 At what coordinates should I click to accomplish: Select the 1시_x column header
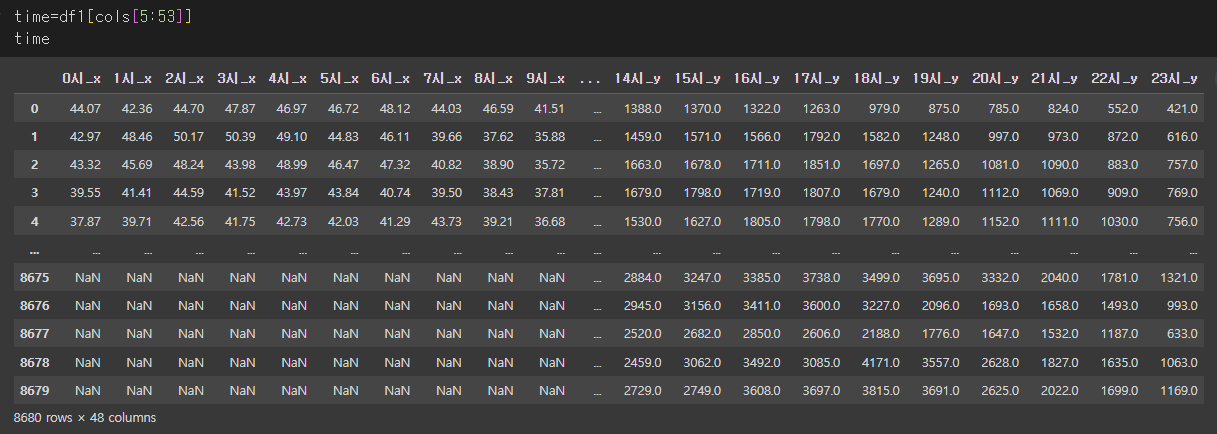[x=133, y=78]
